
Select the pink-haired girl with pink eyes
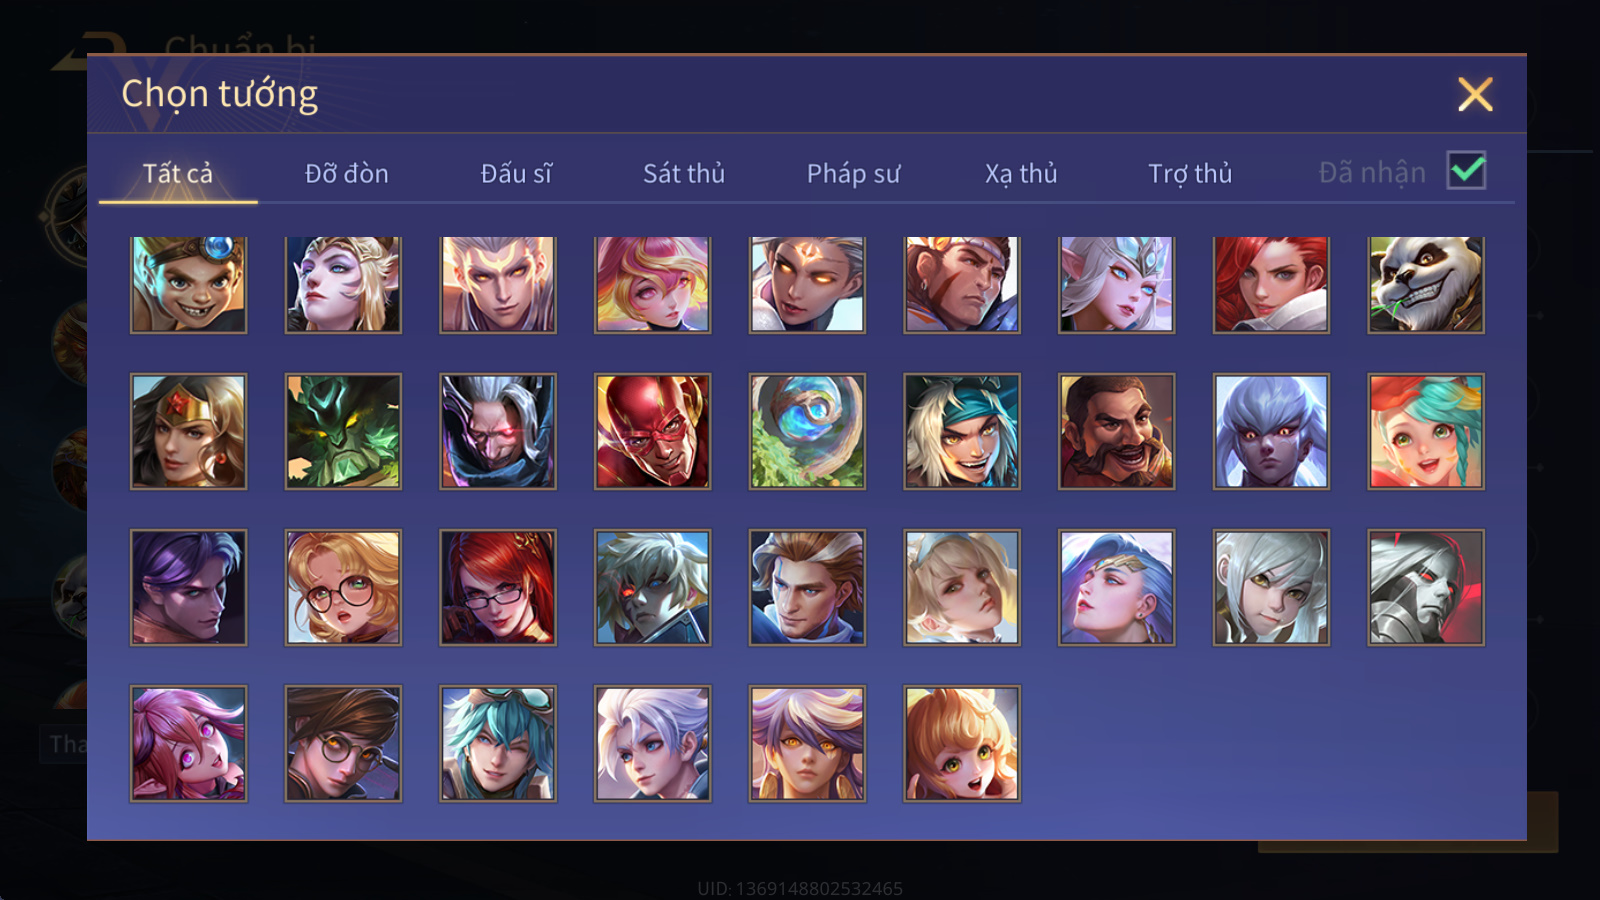tap(188, 743)
